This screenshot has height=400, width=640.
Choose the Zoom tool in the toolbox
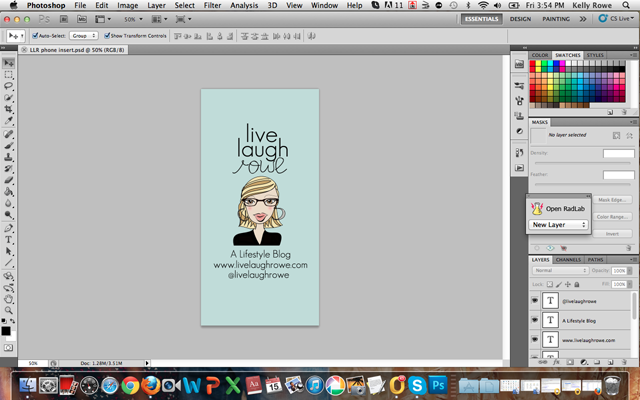tap(8, 310)
